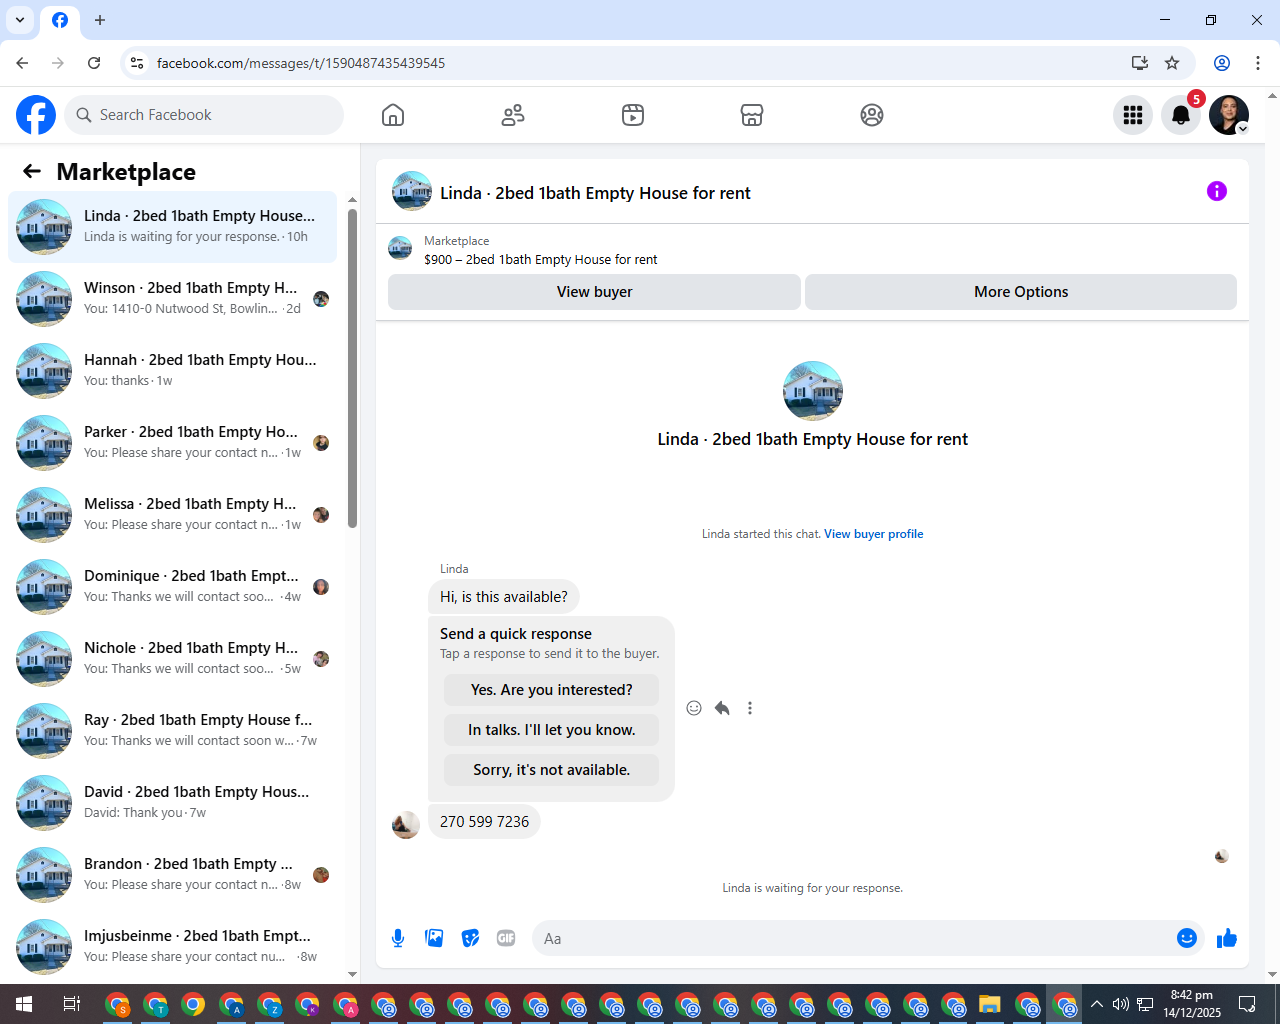Viewport: 1280px width, 1024px height.
Task: Open a new browser tab
Action: (100, 20)
